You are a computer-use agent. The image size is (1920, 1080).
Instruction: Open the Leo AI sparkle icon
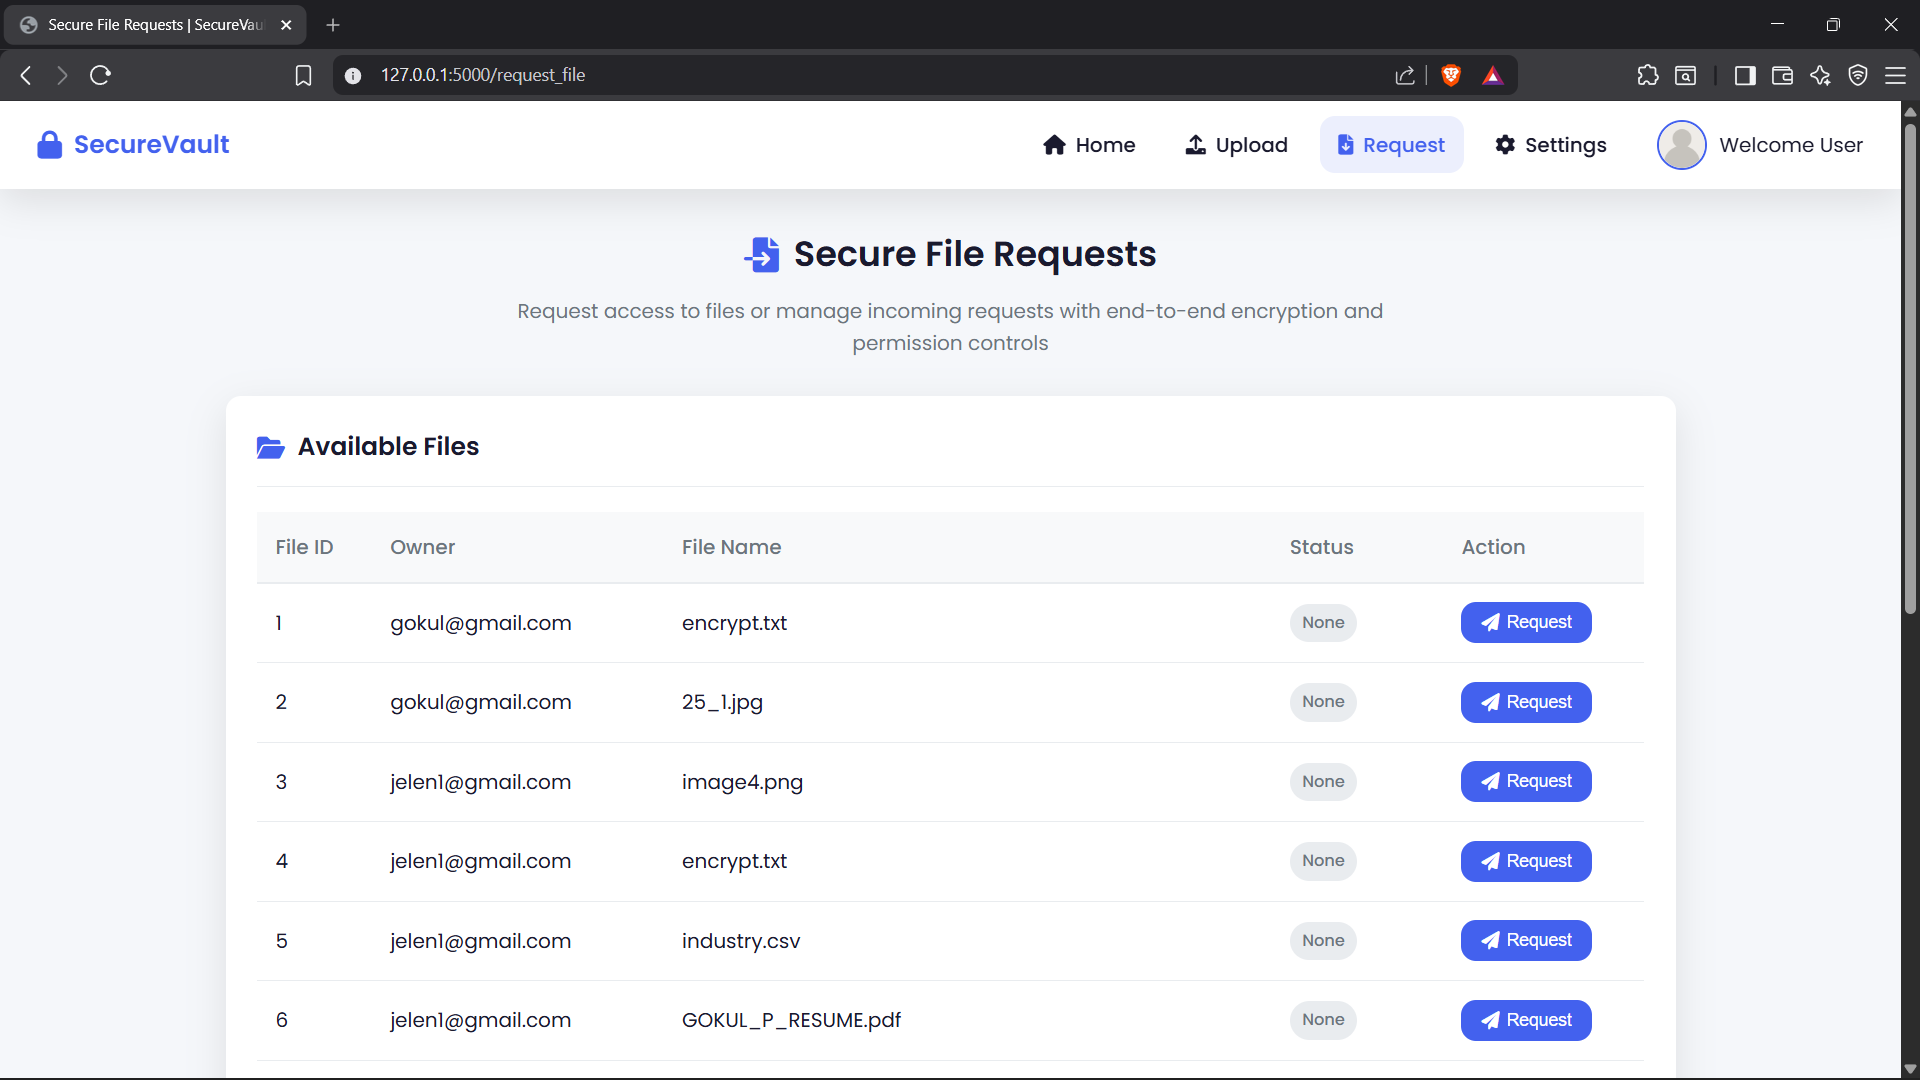click(1820, 75)
